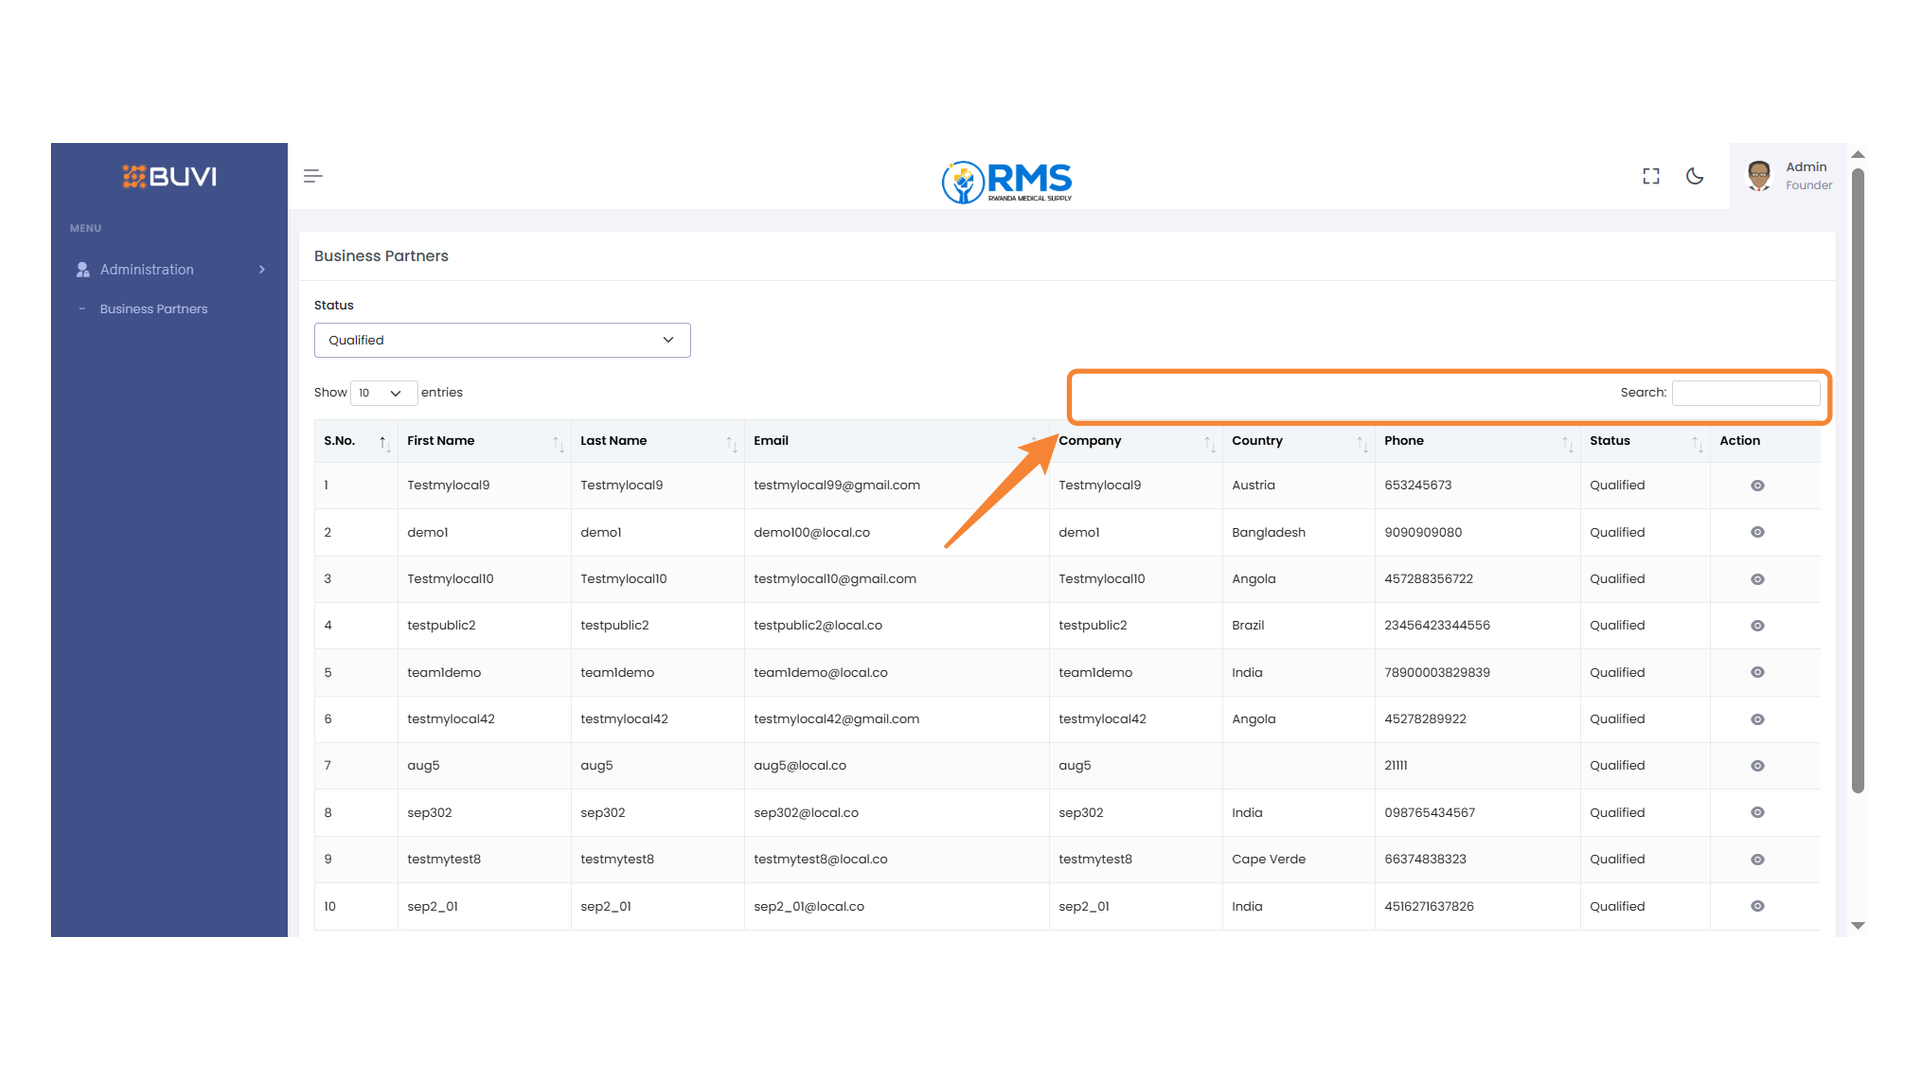View details of sep2_01 partner
The image size is (1920, 1080).
click(x=1757, y=907)
